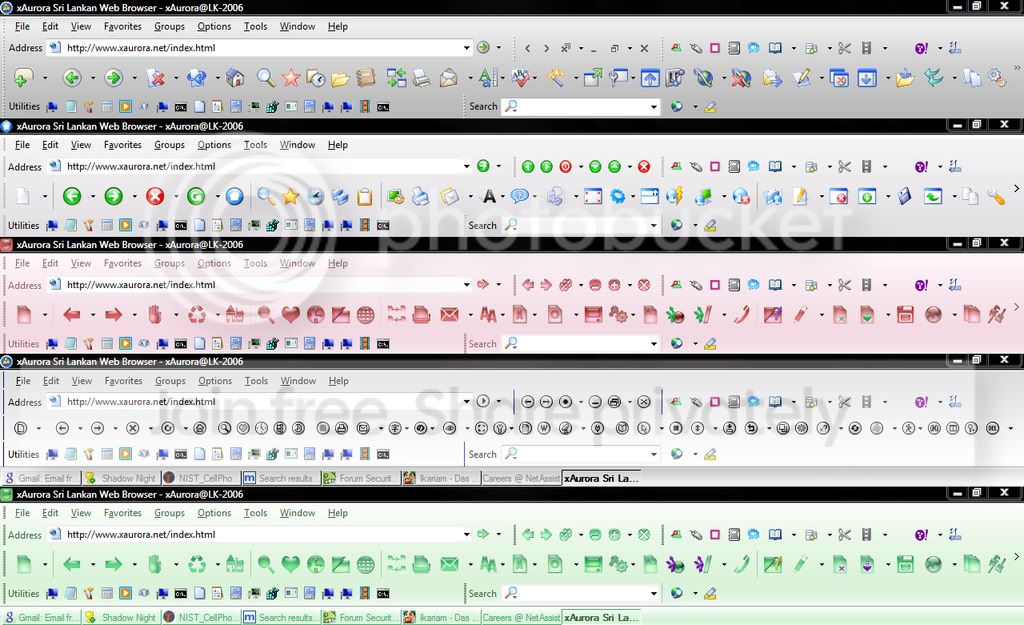The width and height of the screenshot is (1024, 625).
Task: Click scissors icon in second window address row
Action: pos(844,167)
